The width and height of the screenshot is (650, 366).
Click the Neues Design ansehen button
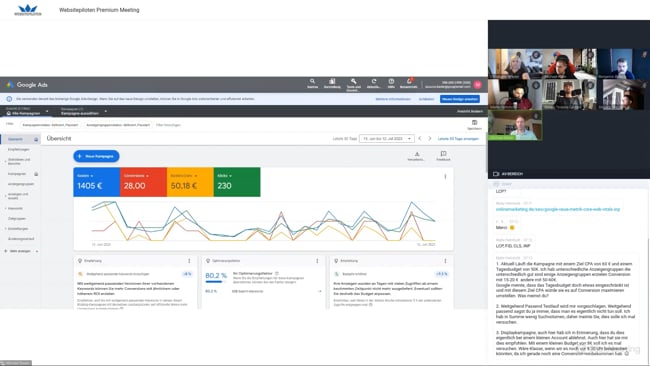coord(460,99)
